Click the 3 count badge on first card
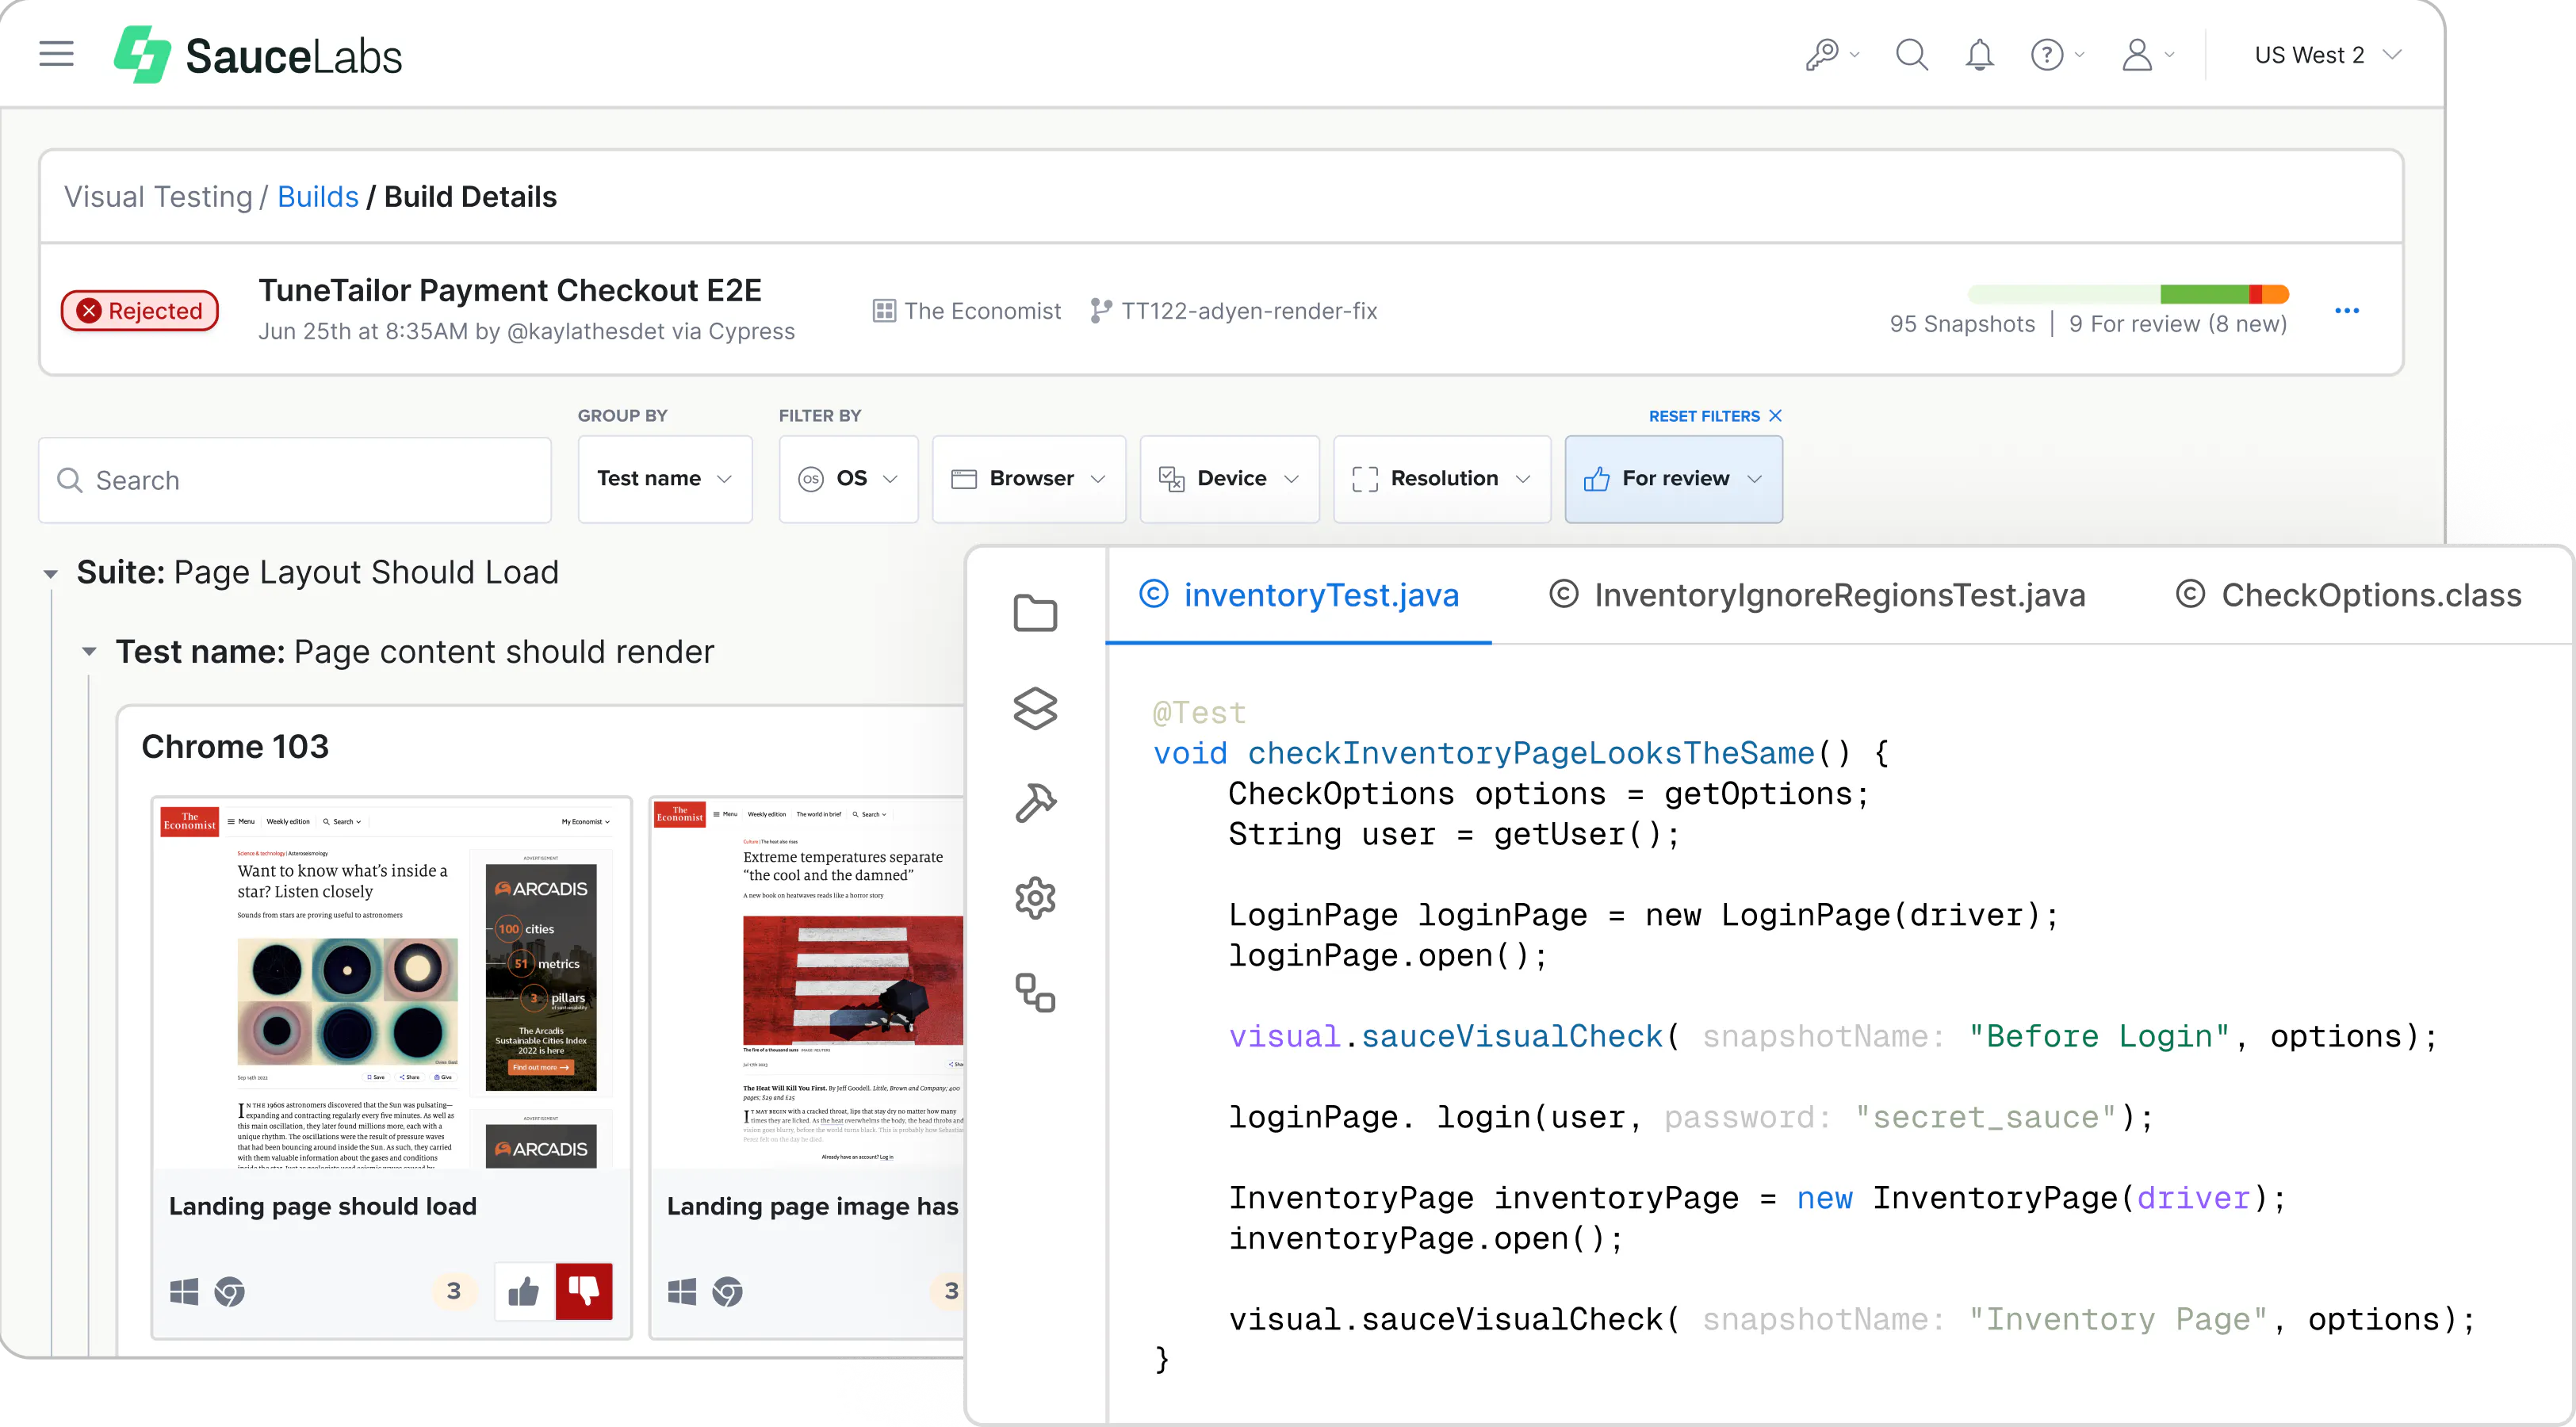 [453, 1291]
